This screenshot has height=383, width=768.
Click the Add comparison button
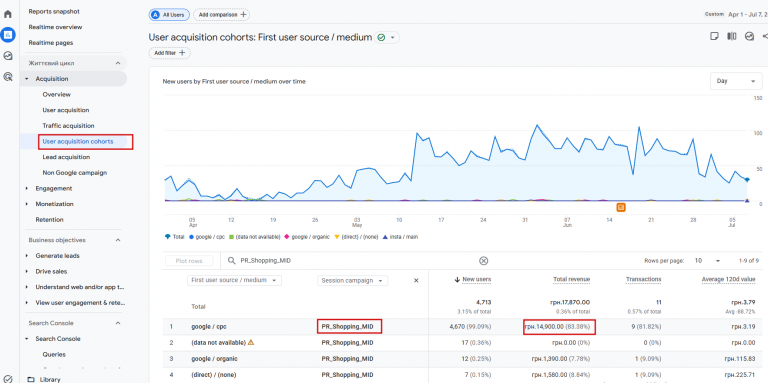tap(221, 15)
